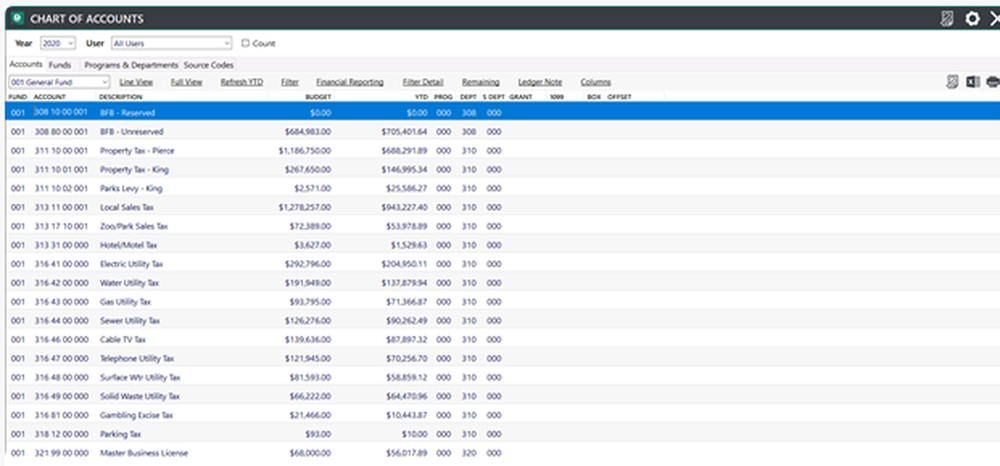Close the Chart of Accounts window
The width and height of the screenshot is (1000, 466).
[994, 19]
